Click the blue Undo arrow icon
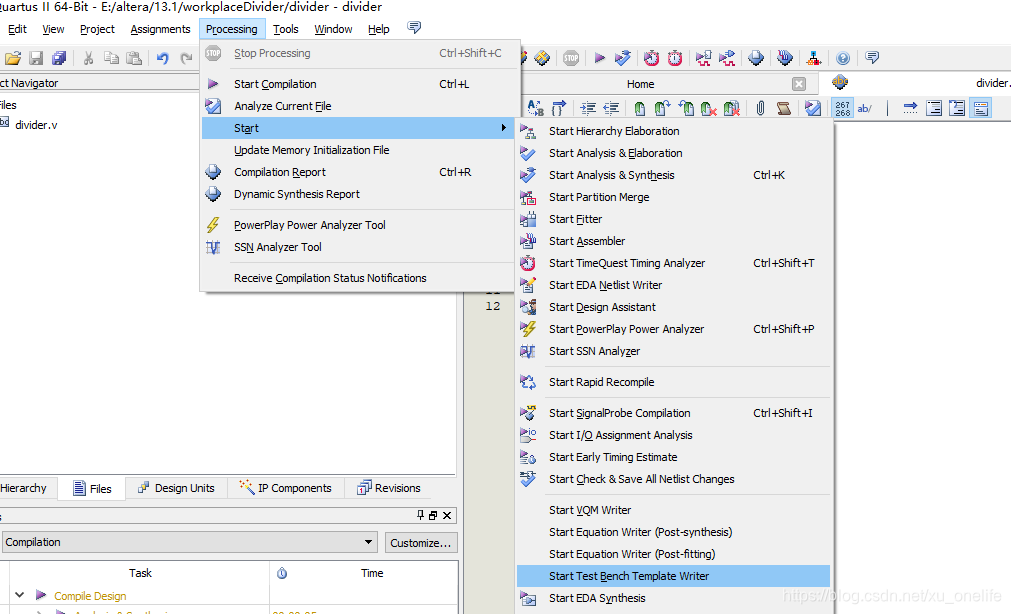1011x614 pixels. coord(162,58)
